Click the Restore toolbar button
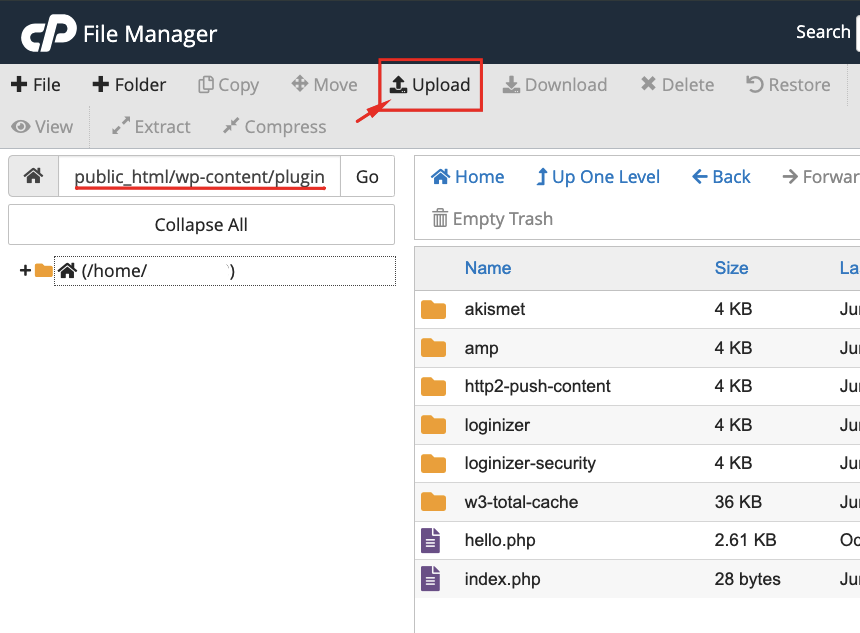 (788, 84)
